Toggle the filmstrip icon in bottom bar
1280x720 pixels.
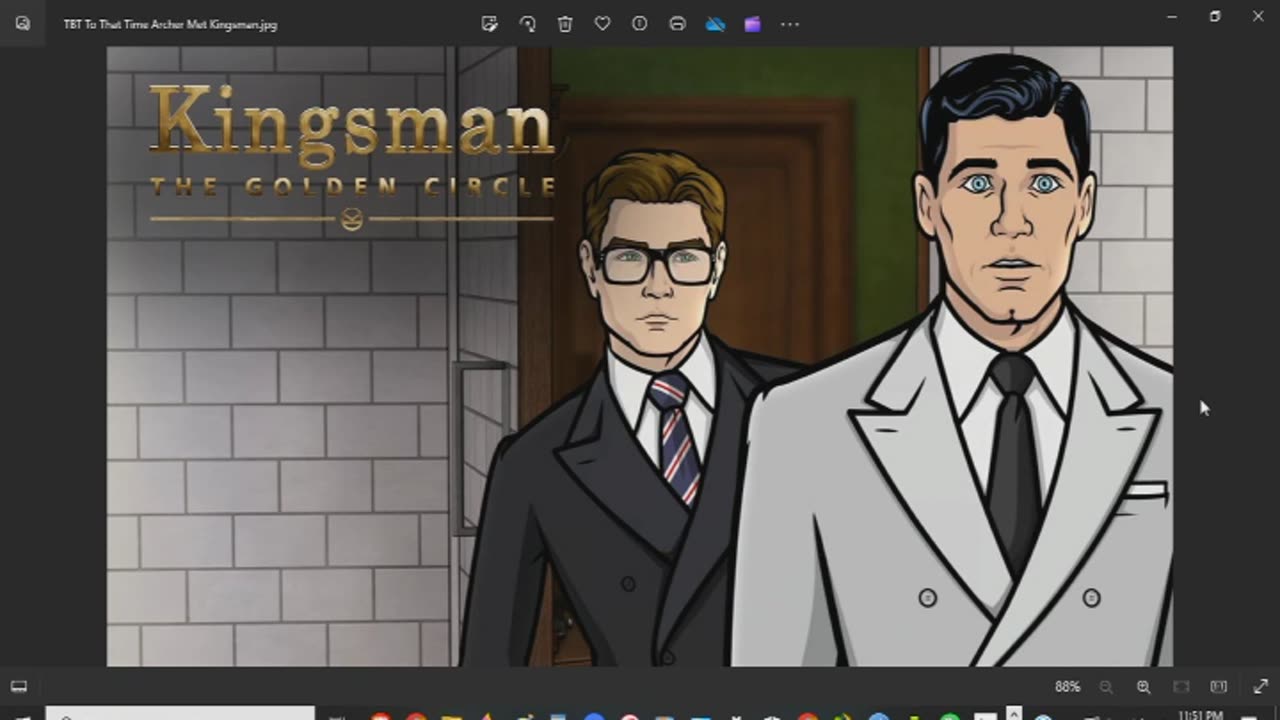click(x=19, y=686)
